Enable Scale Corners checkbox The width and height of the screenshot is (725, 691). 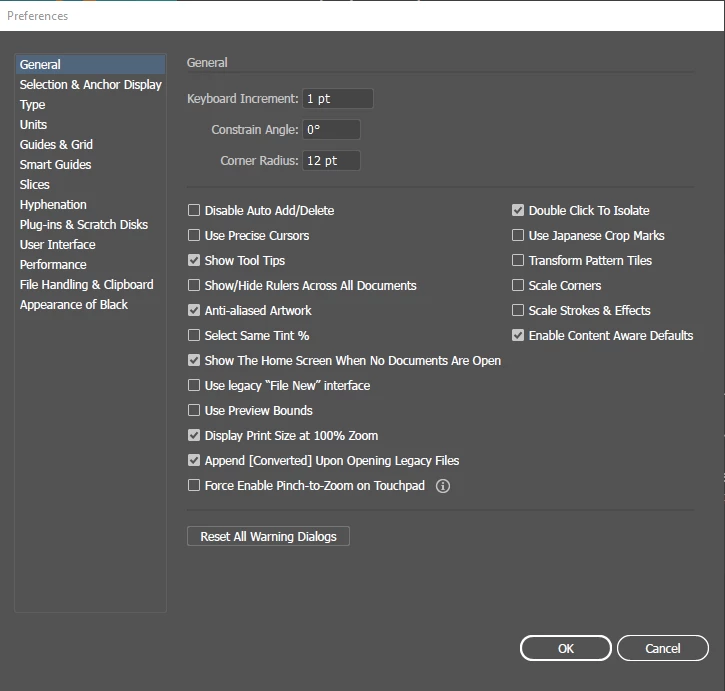click(518, 285)
